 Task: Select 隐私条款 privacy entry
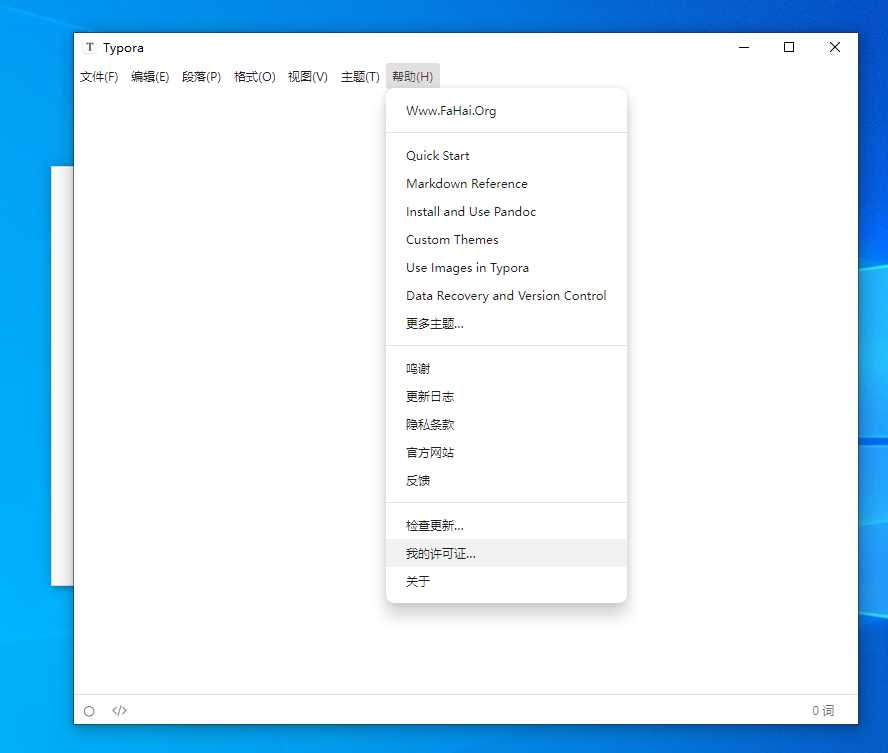[506, 425]
